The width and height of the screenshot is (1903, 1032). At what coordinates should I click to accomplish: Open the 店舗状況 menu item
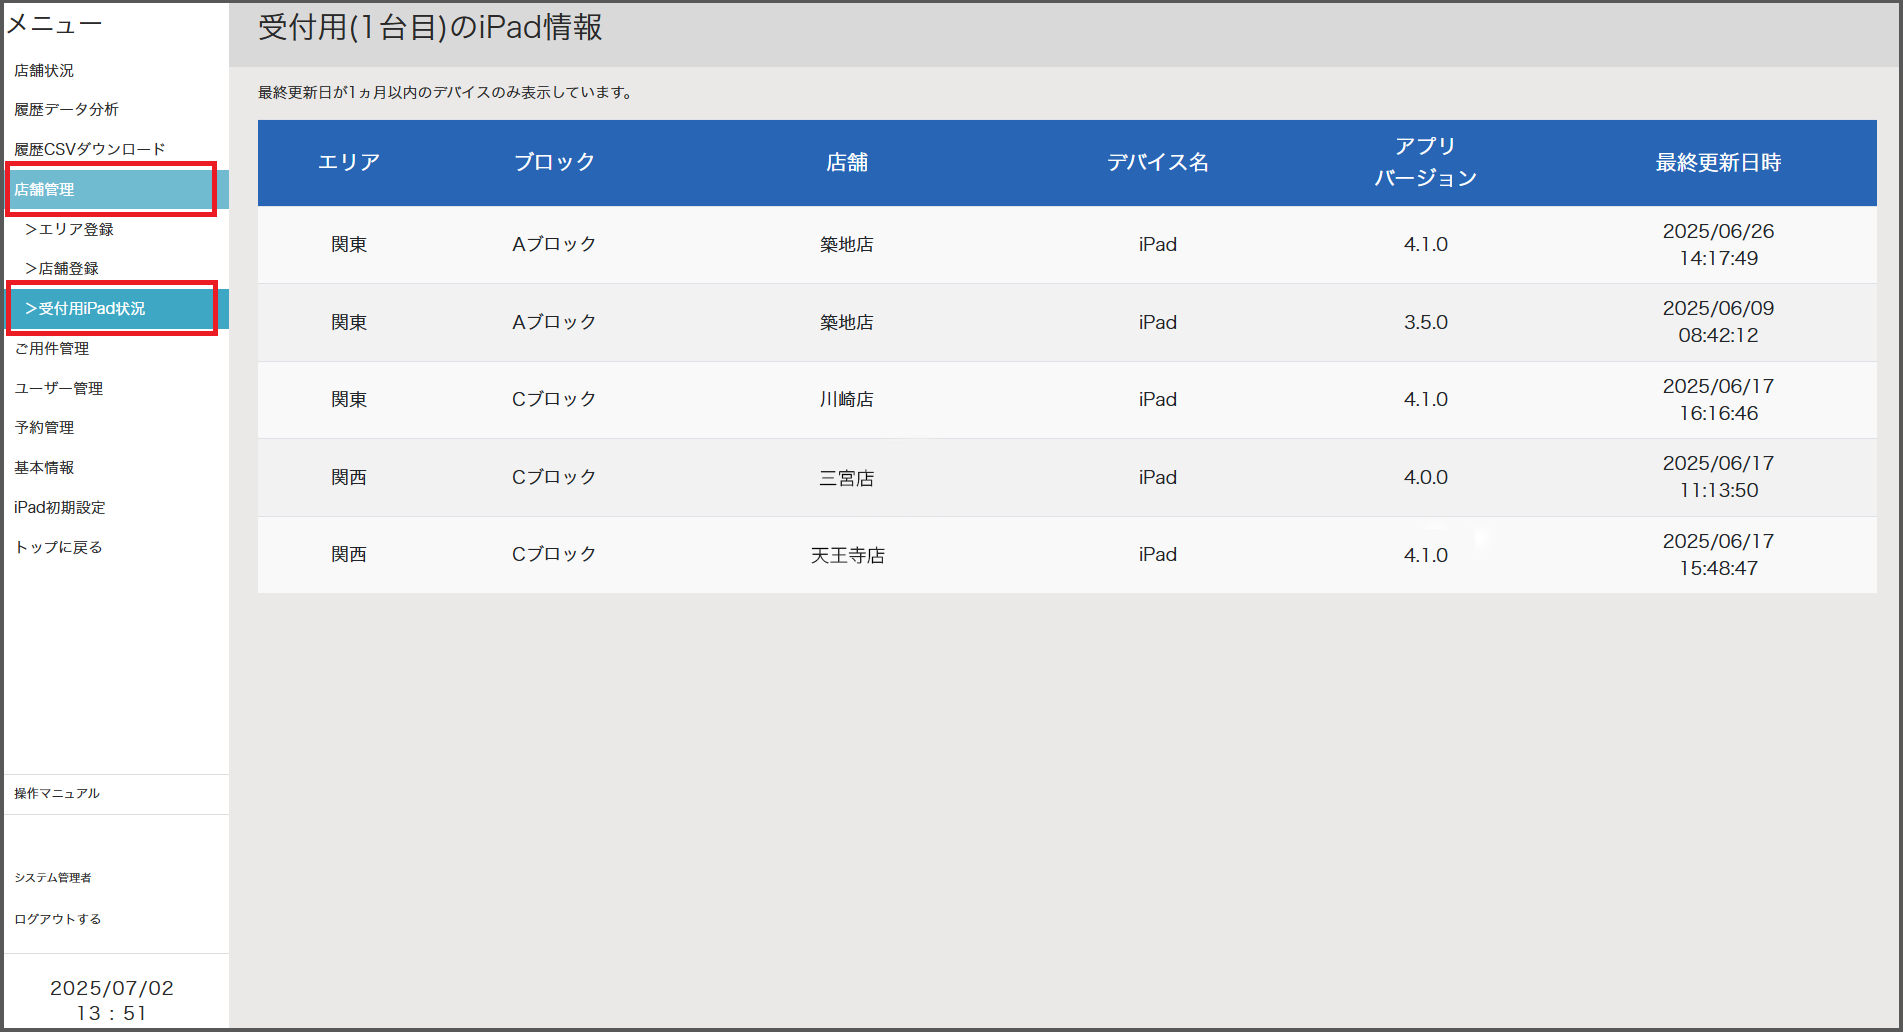tap(44, 70)
